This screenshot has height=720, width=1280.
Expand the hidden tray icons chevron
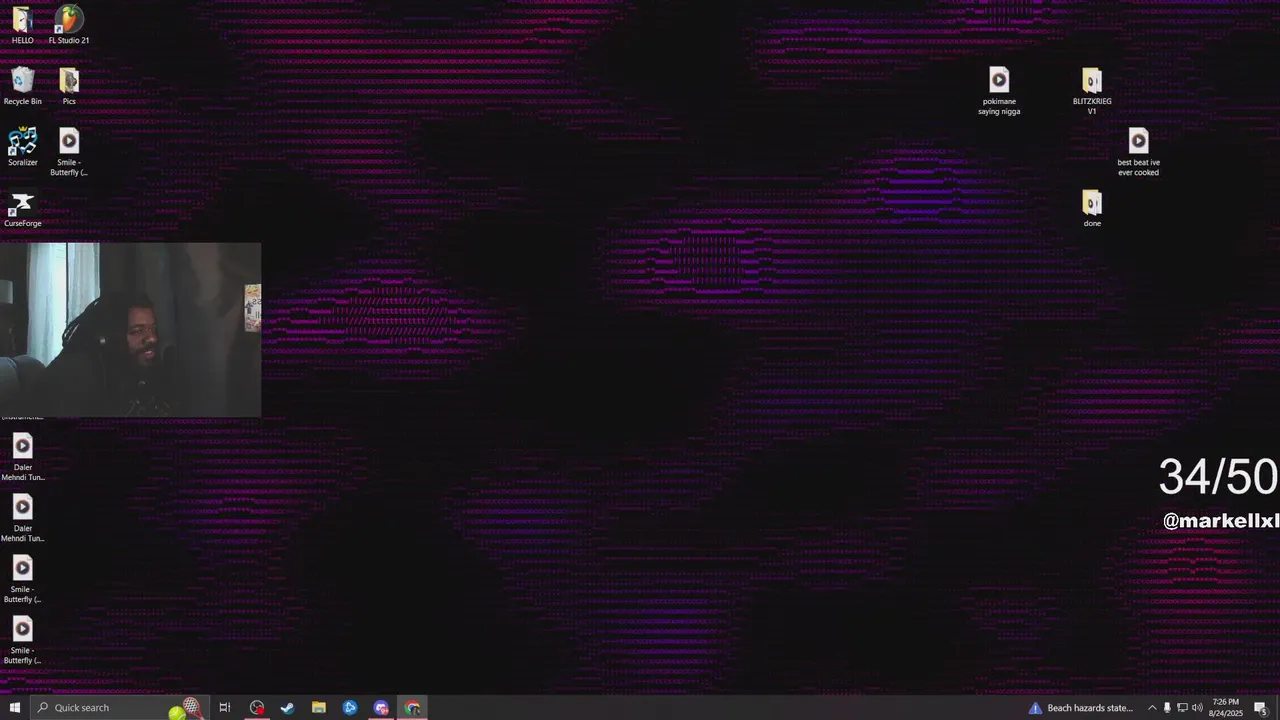pyautogui.click(x=1152, y=707)
